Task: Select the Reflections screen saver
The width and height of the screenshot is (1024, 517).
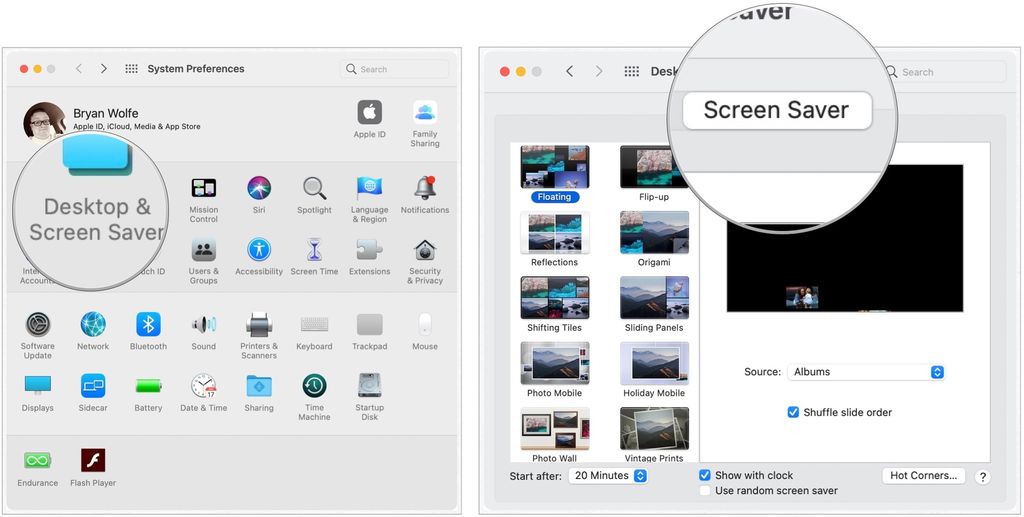Action: 554,232
